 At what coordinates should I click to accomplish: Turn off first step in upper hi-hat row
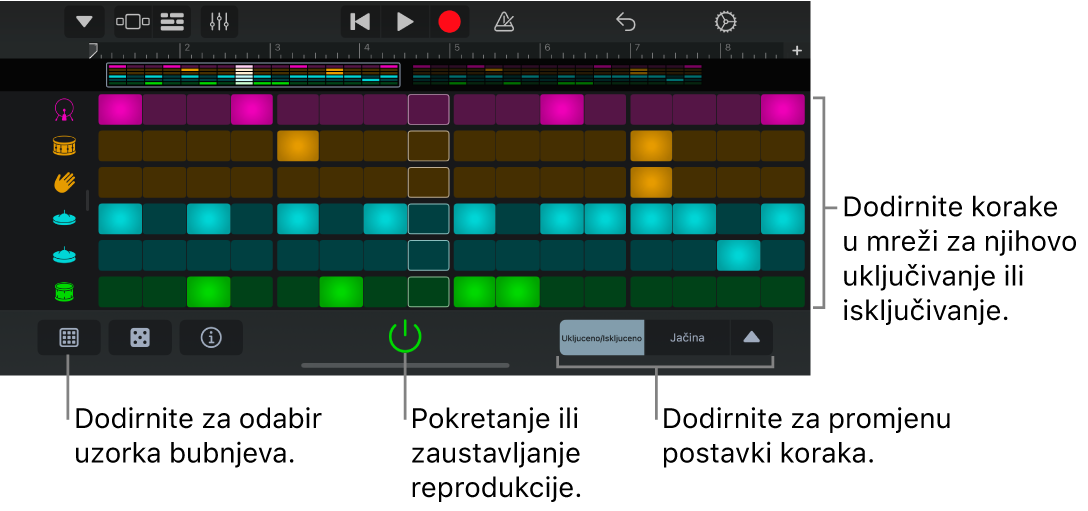120,218
